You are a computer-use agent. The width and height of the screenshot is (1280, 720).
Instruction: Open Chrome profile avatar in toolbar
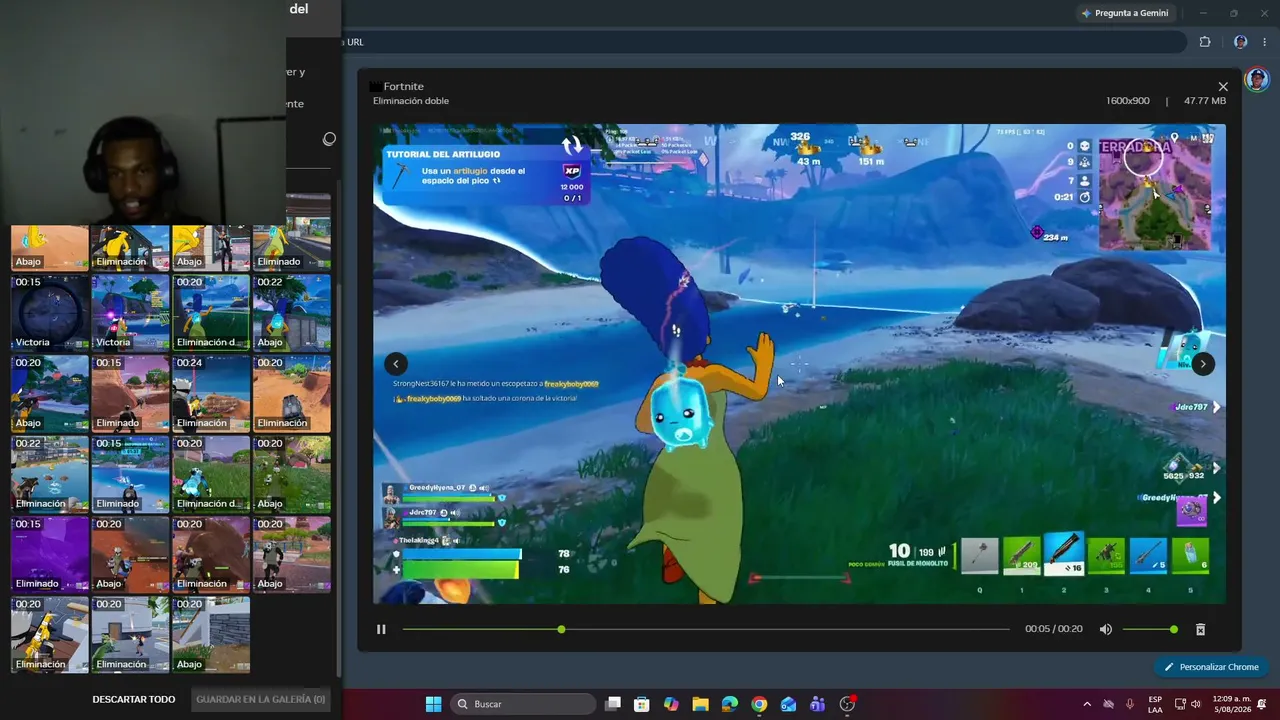click(x=1240, y=42)
